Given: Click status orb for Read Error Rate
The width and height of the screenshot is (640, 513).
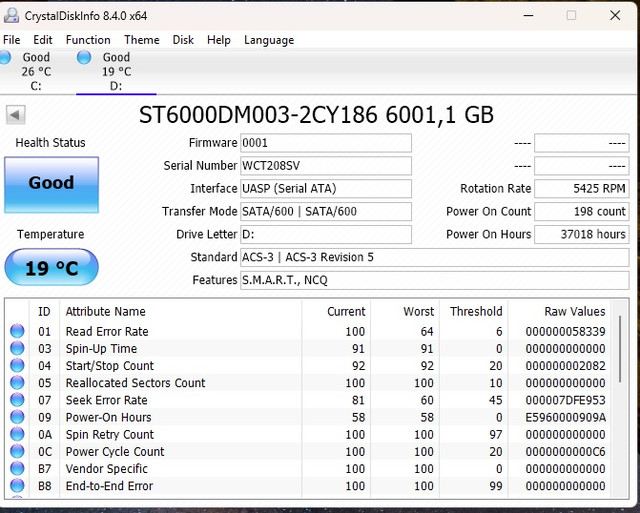Looking at the screenshot, I should point(17,331).
